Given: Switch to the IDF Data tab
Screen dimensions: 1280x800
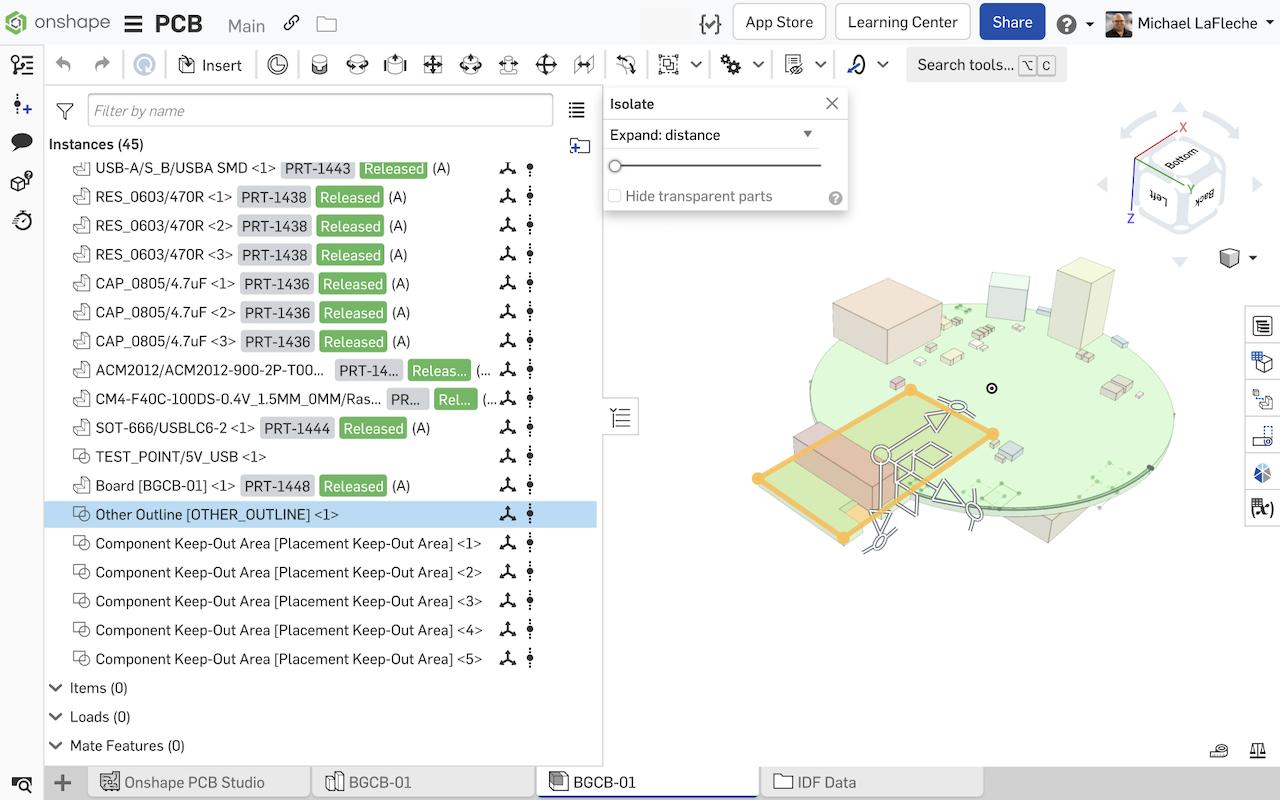Looking at the screenshot, I should tap(826, 782).
